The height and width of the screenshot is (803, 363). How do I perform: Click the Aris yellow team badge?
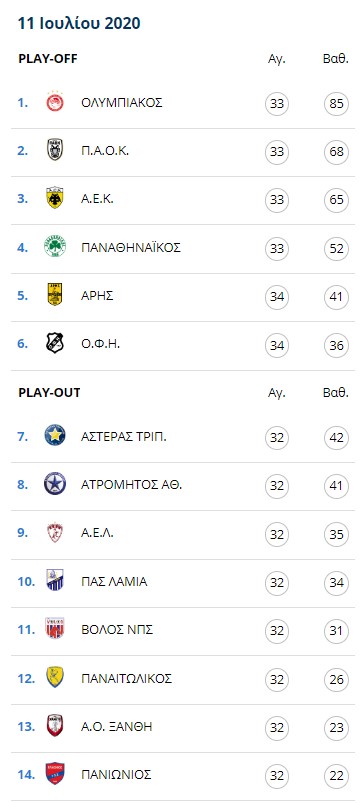tap(55, 295)
